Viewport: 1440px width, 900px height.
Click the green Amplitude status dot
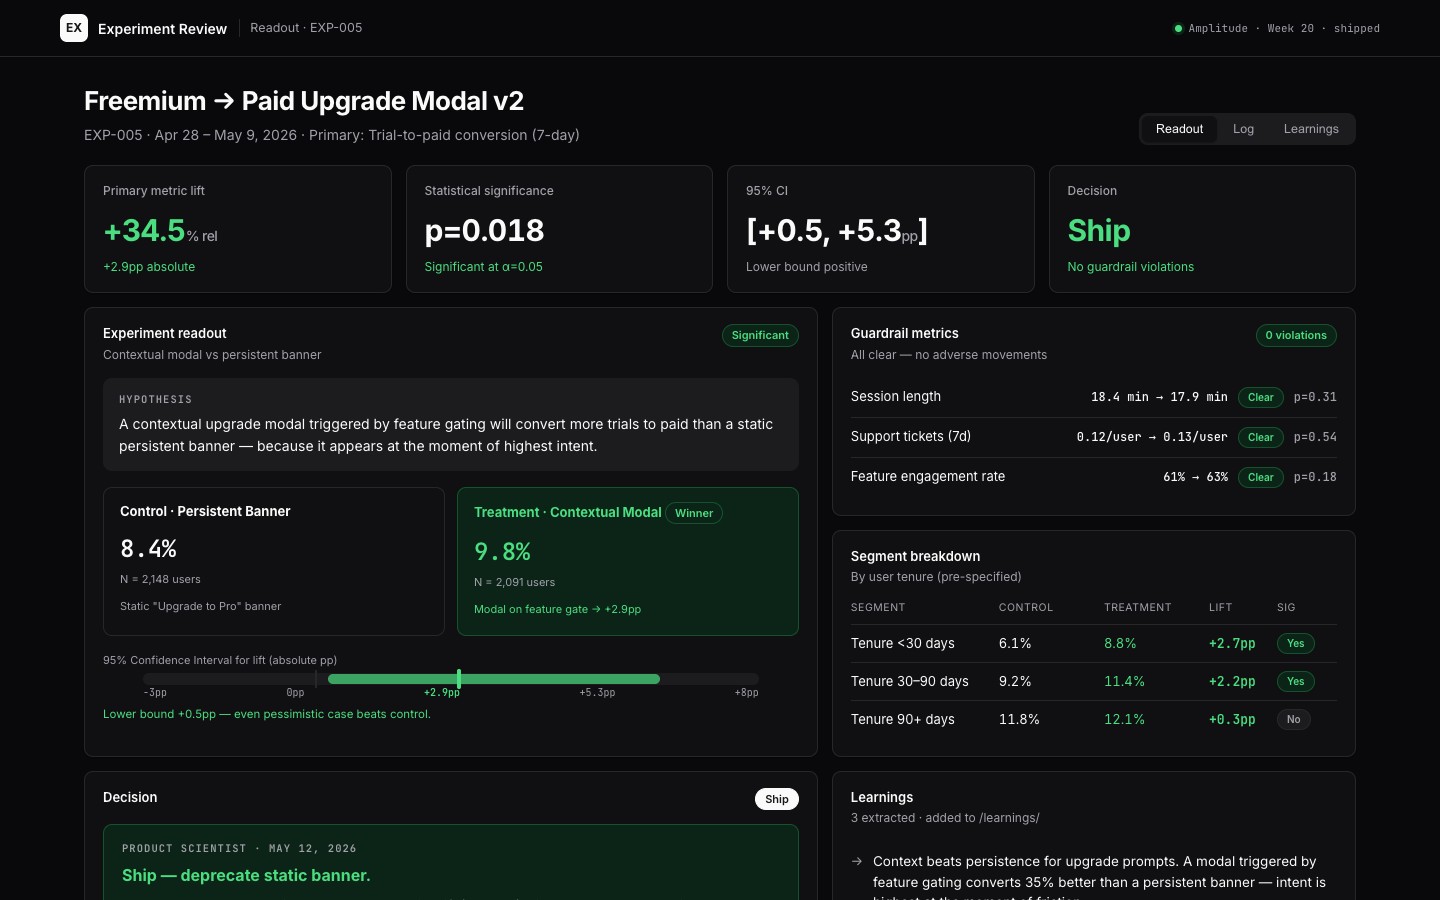click(1178, 28)
